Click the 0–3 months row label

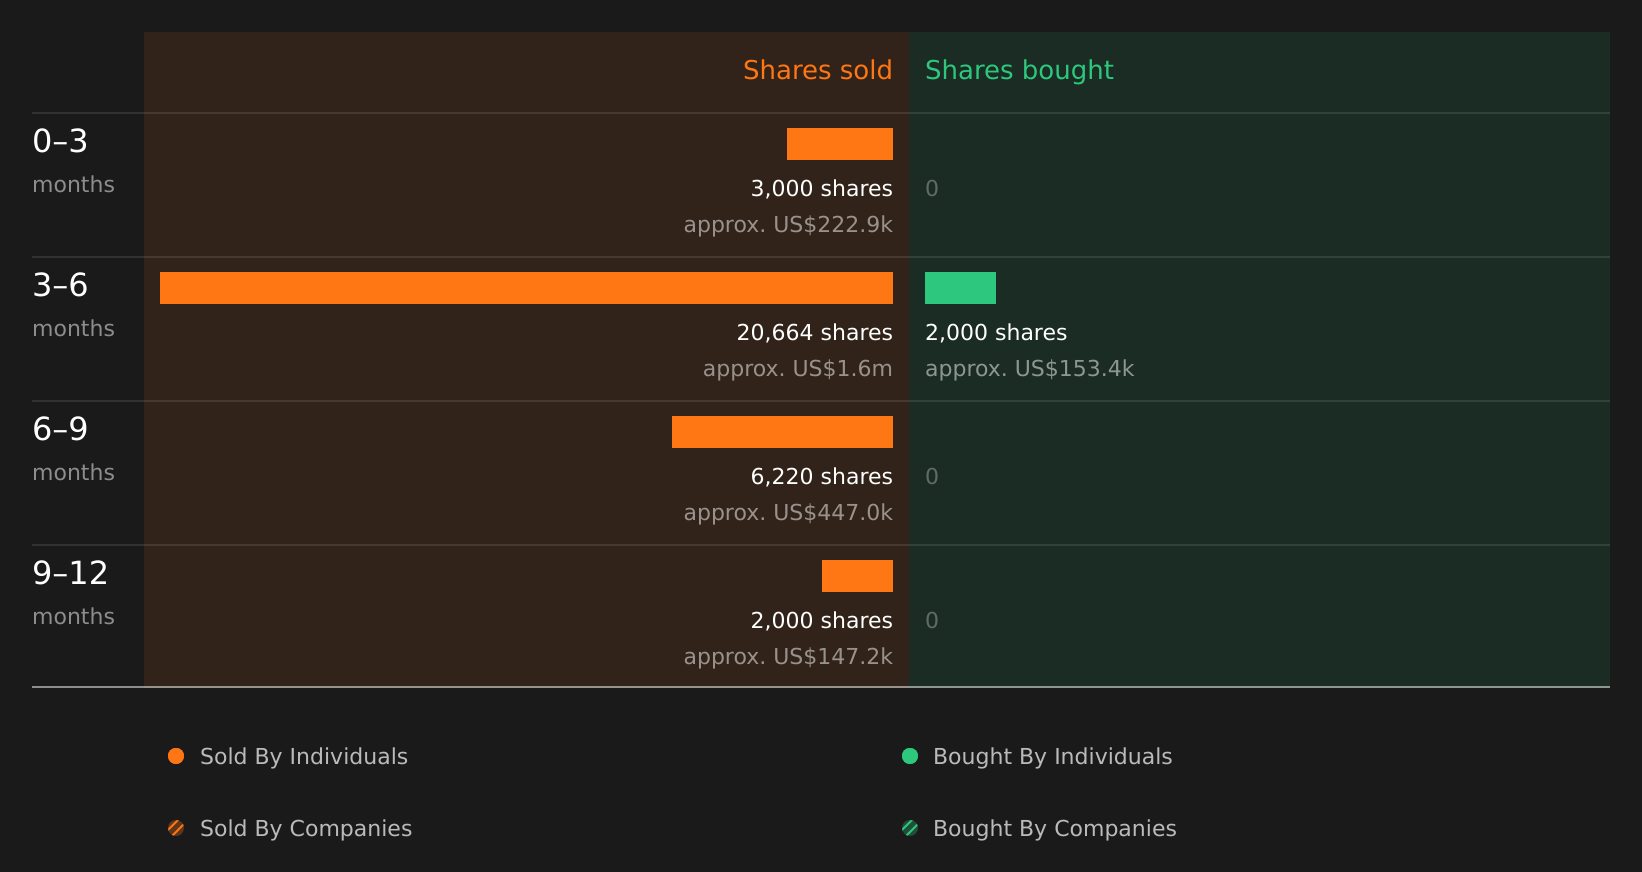point(73,161)
